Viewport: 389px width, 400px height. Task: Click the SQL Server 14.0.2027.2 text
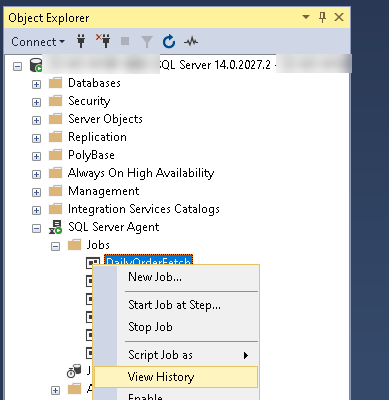tap(216, 65)
